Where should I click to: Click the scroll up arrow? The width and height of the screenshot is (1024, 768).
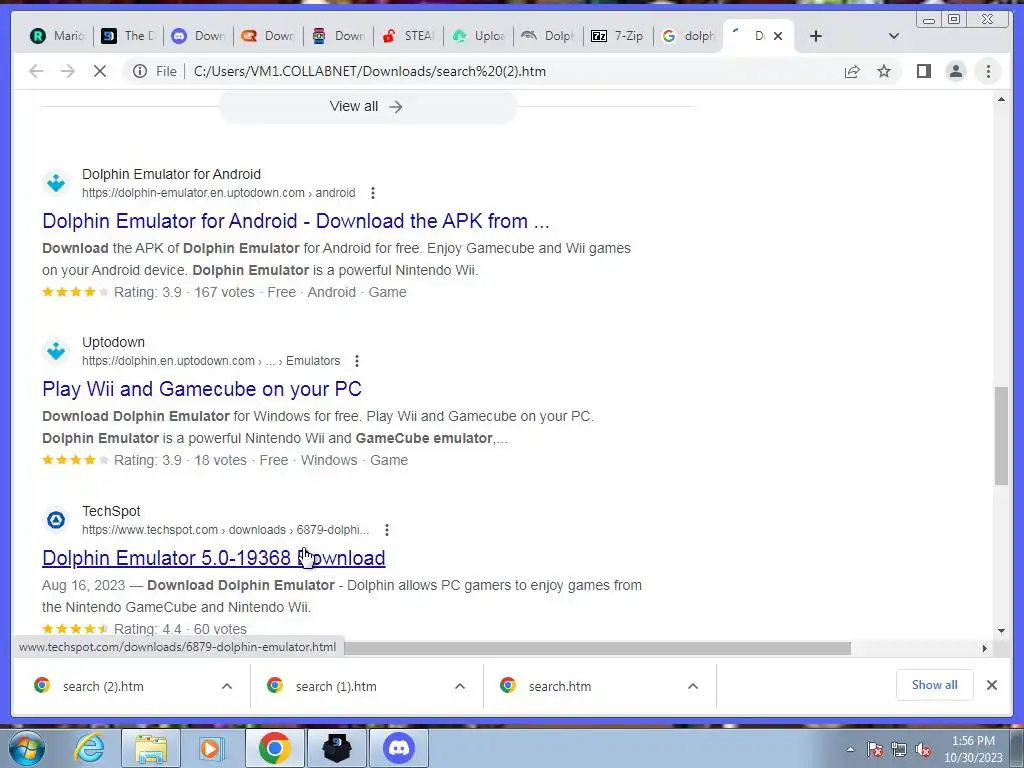1001,99
